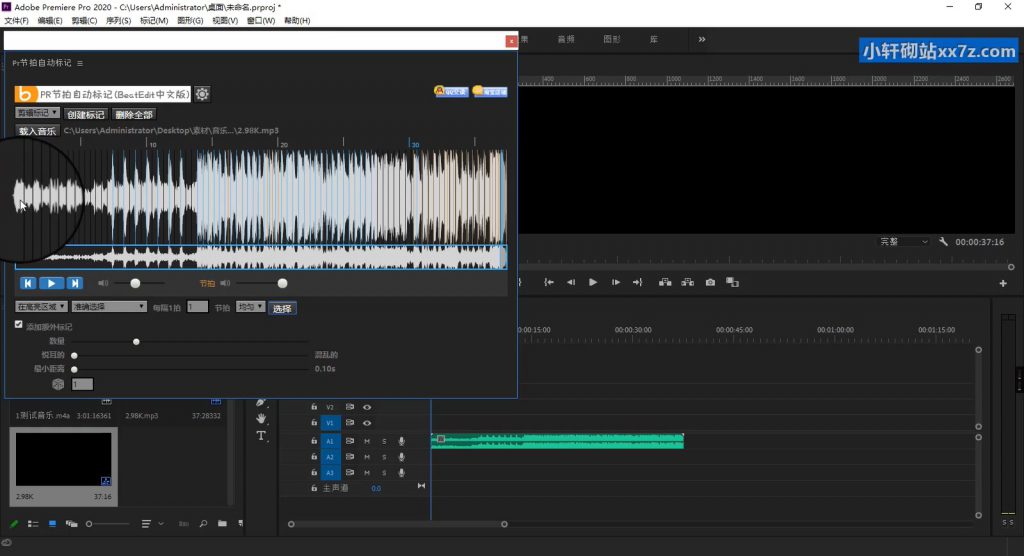Mute track A1
1024x556 pixels.
coord(367,441)
